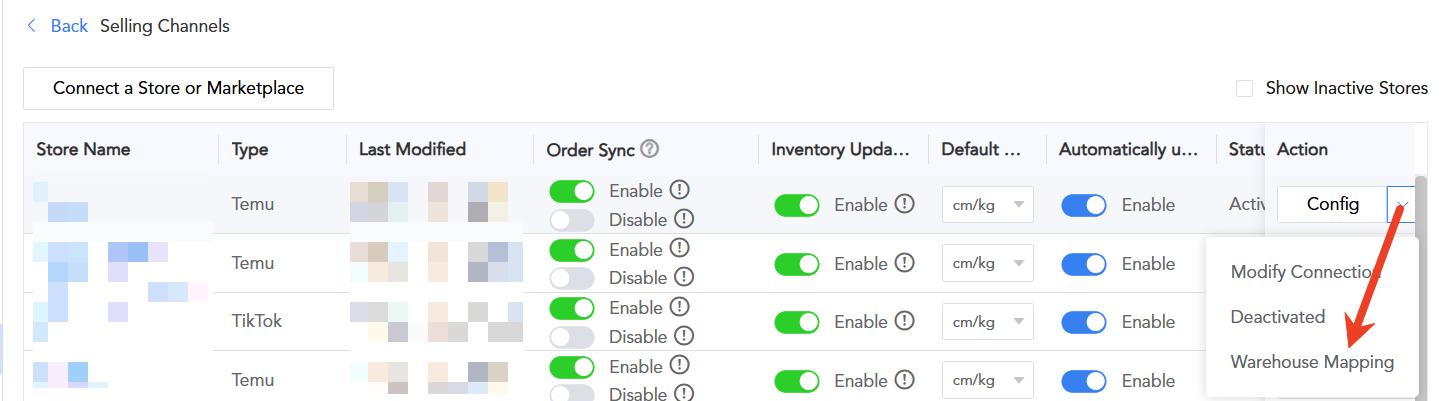Screen dimensions: 1441x401
Task: Click the Config button
Action: click(x=1332, y=205)
